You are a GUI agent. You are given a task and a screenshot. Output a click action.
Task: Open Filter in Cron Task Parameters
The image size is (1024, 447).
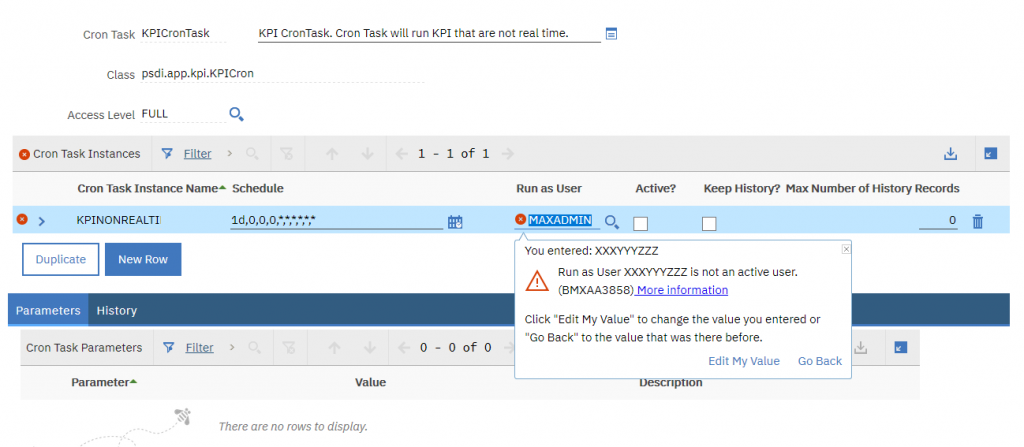[x=199, y=348]
